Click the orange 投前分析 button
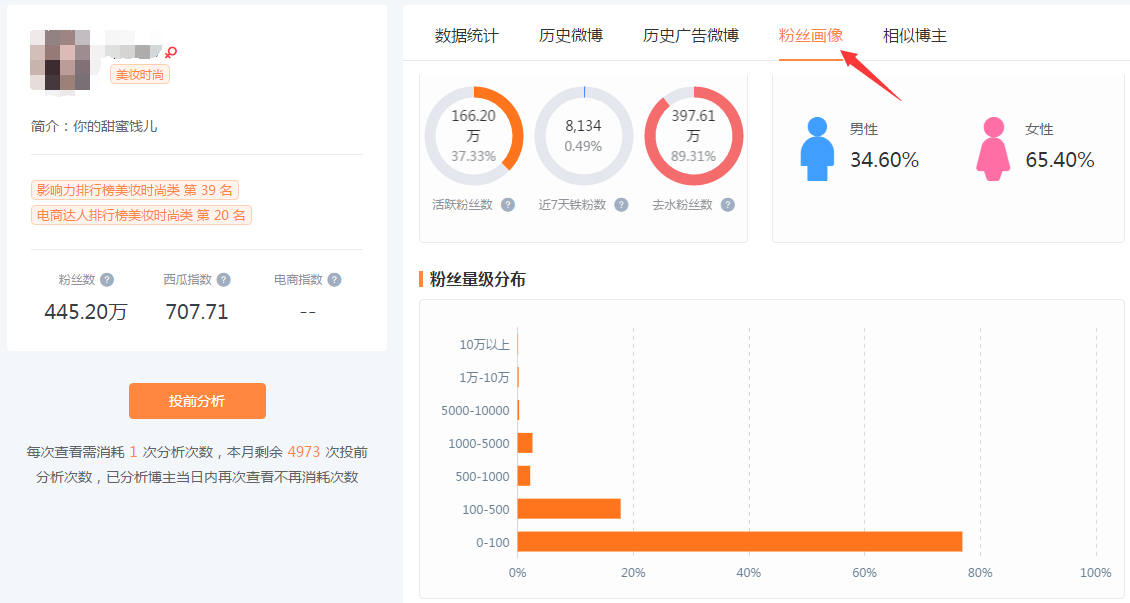Viewport: 1130px width, 603px height. [x=196, y=401]
